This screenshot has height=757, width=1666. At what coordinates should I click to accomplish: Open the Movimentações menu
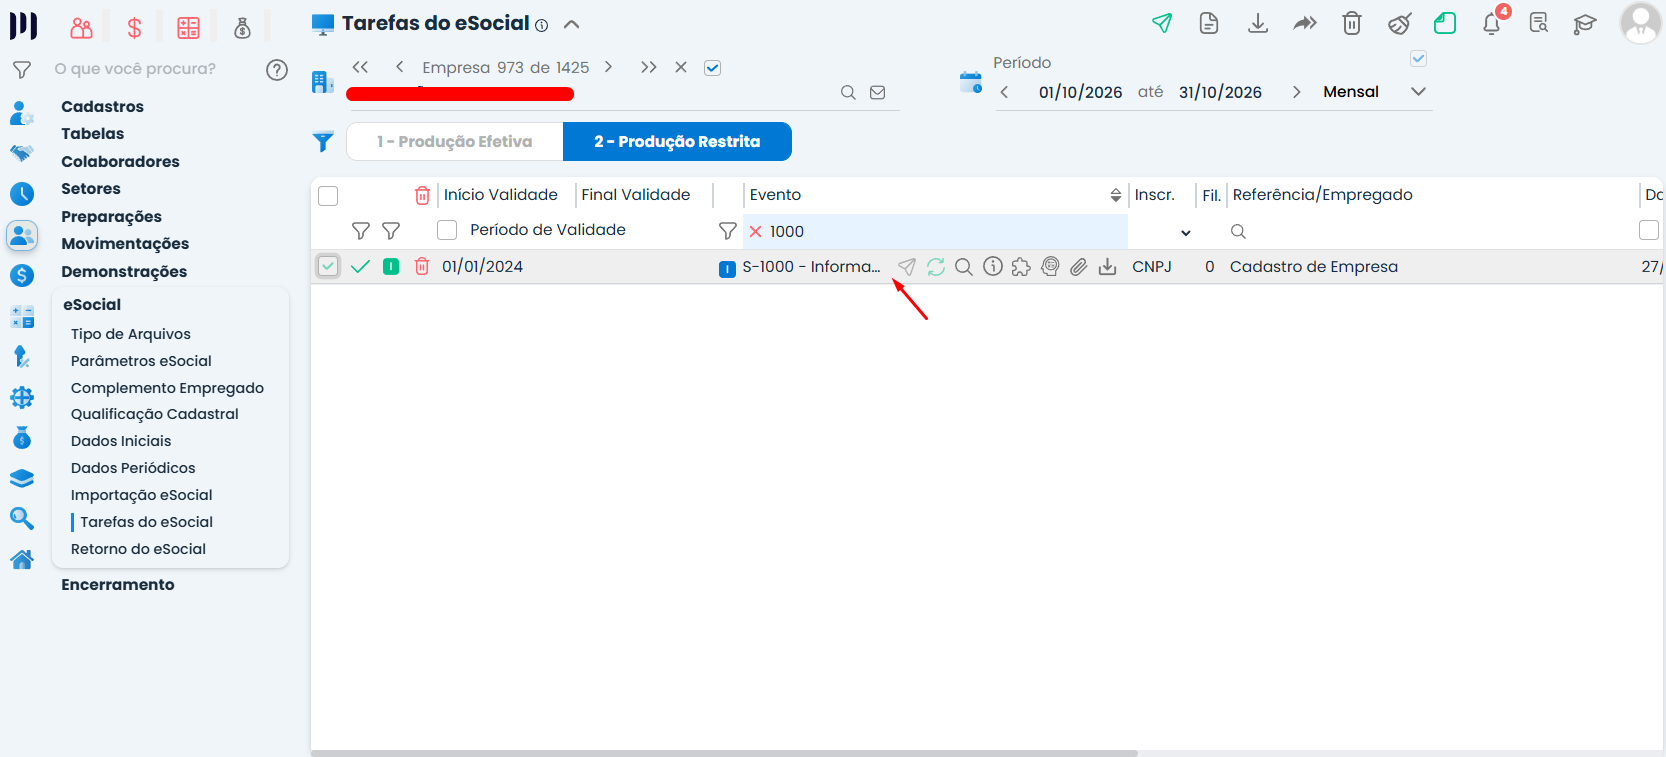(125, 244)
